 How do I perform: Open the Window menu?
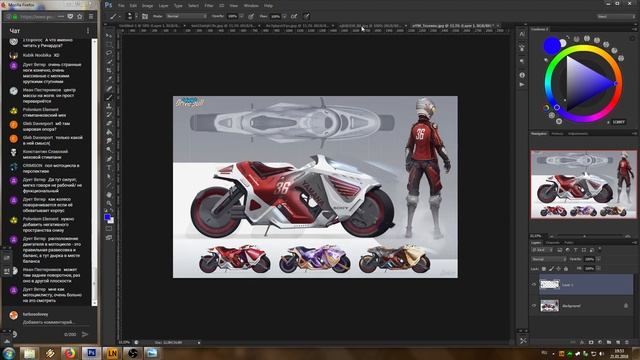coord(251,6)
